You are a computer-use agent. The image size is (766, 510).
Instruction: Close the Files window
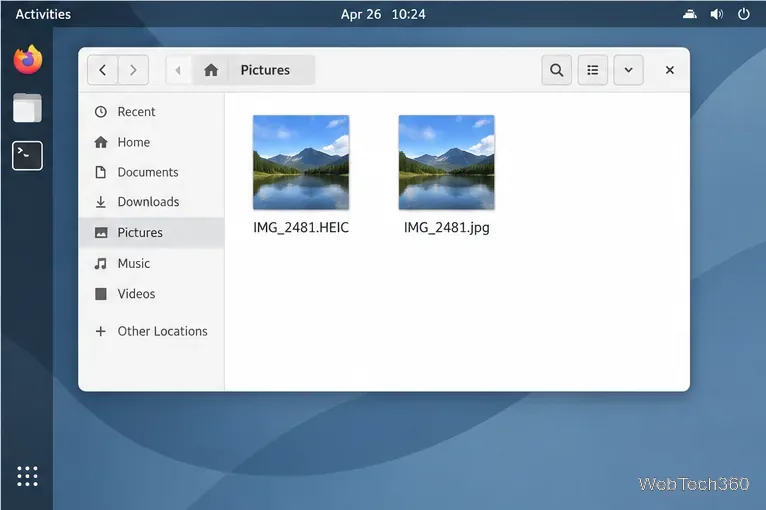[x=670, y=70]
